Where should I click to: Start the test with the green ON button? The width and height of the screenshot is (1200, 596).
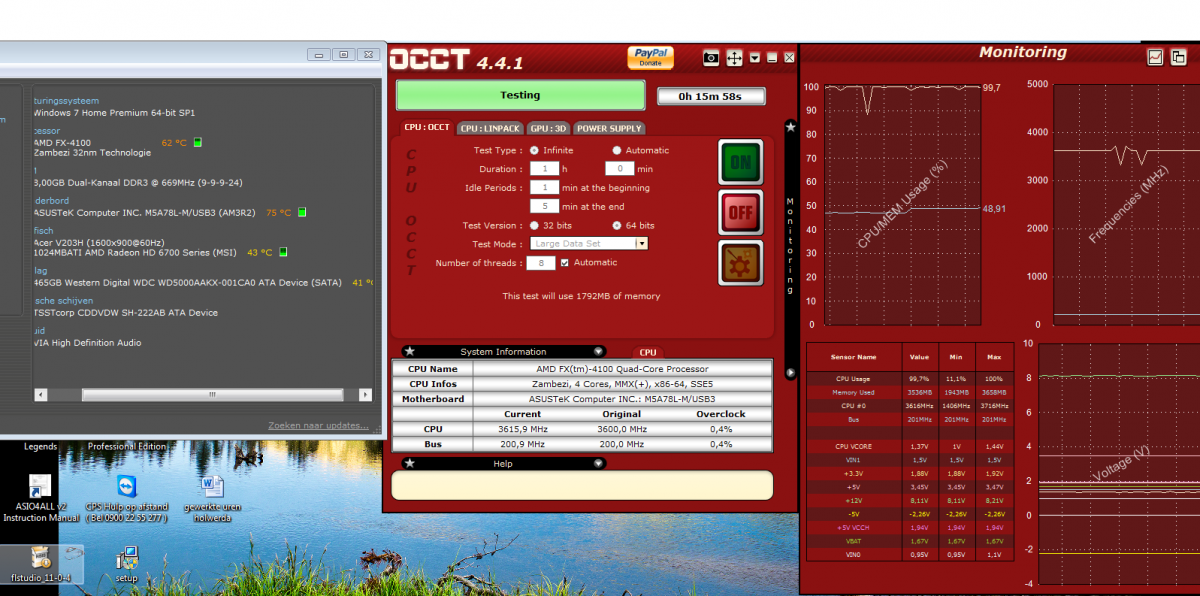741,162
